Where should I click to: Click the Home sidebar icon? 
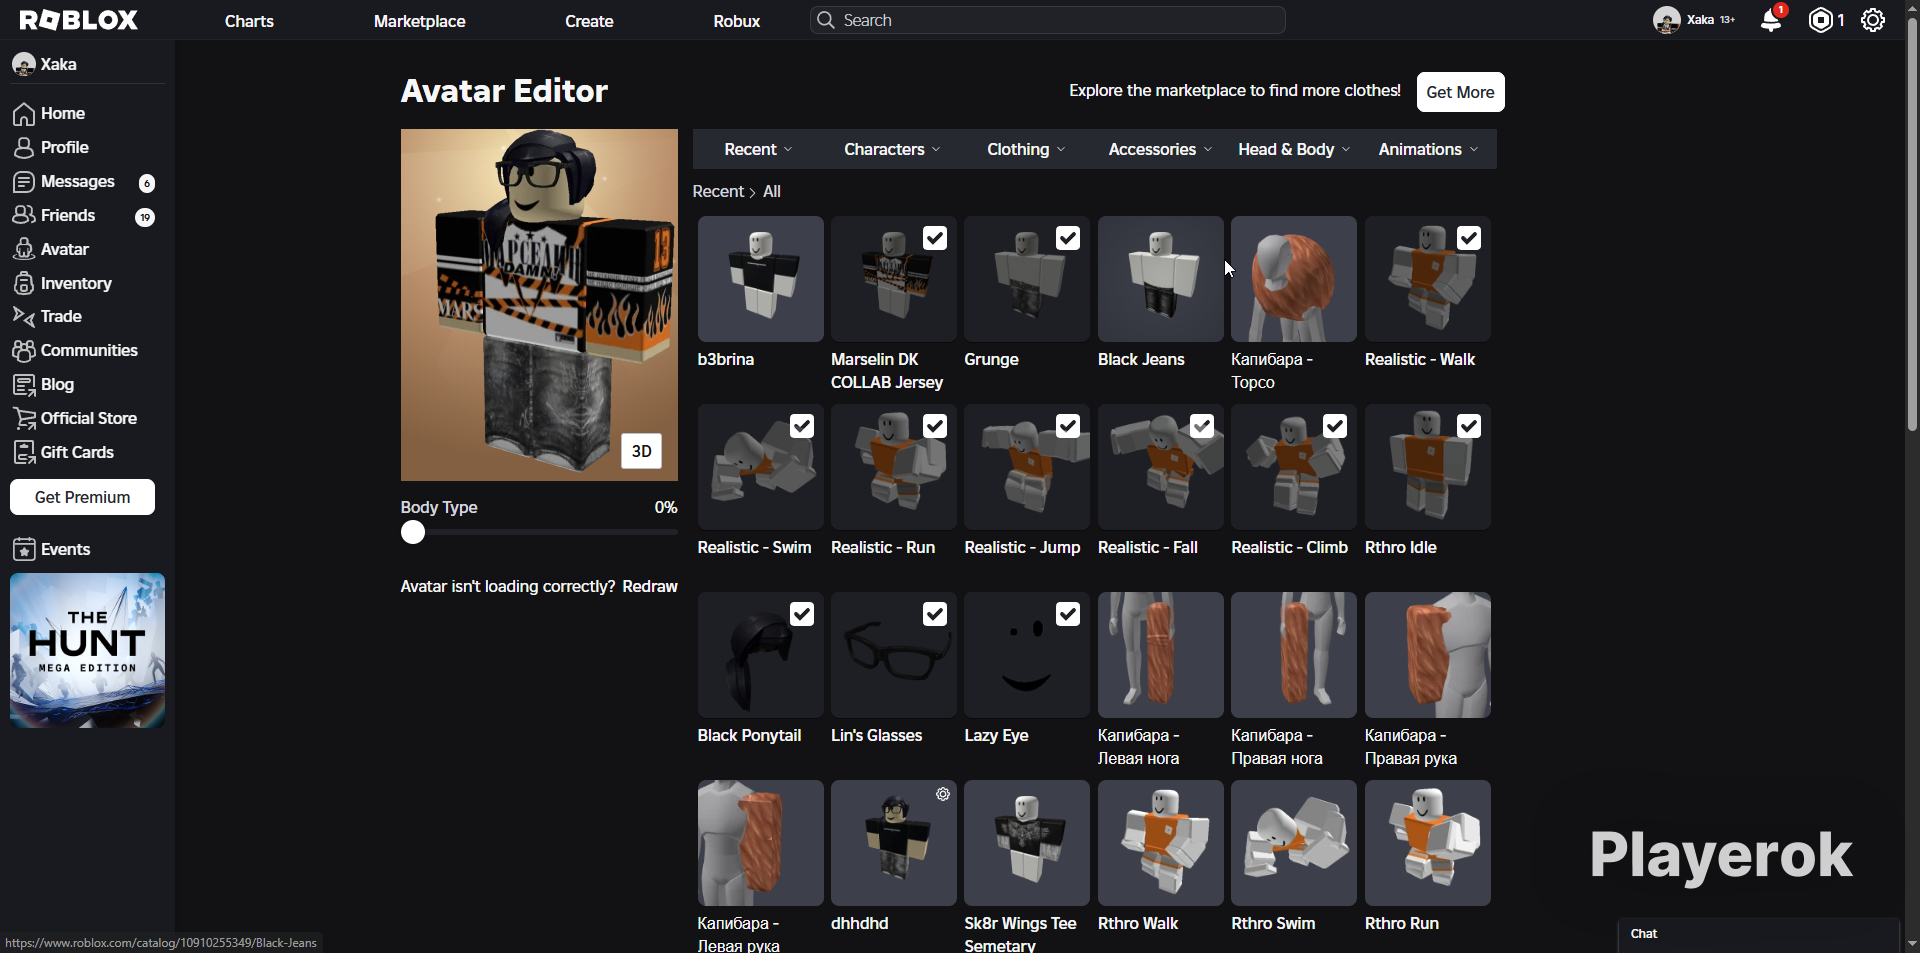pos(24,114)
